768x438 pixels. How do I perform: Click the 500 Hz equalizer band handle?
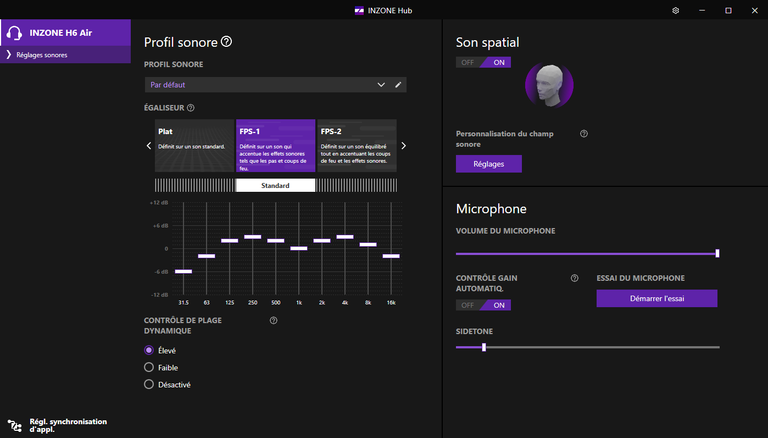pyautogui.click(x=276, y=241)
